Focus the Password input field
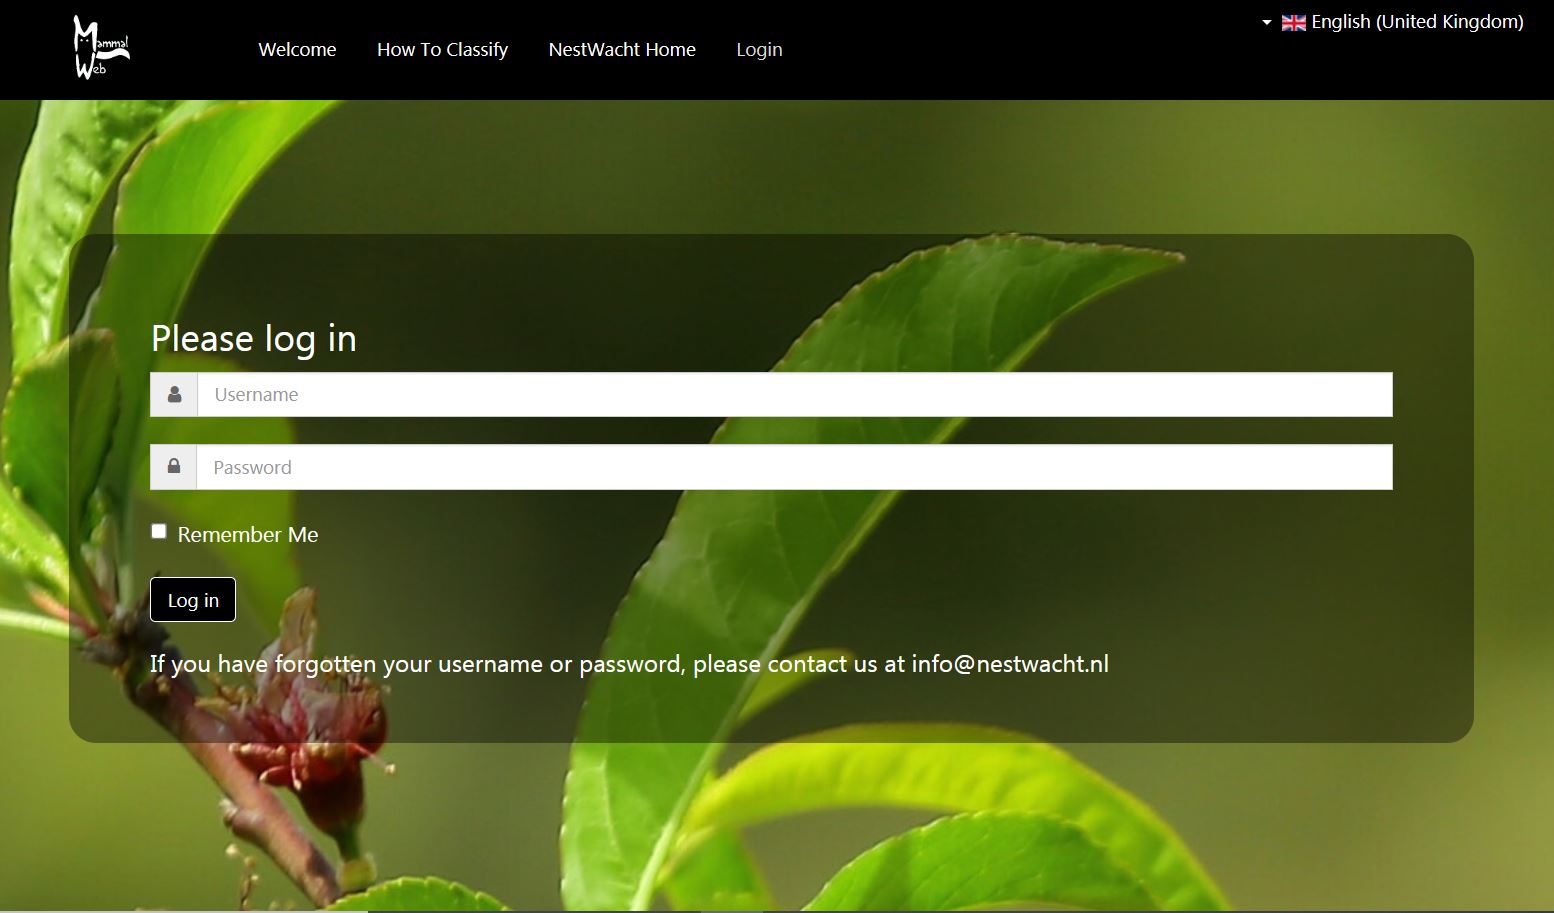1554x913 pixels. coord(795,467)
